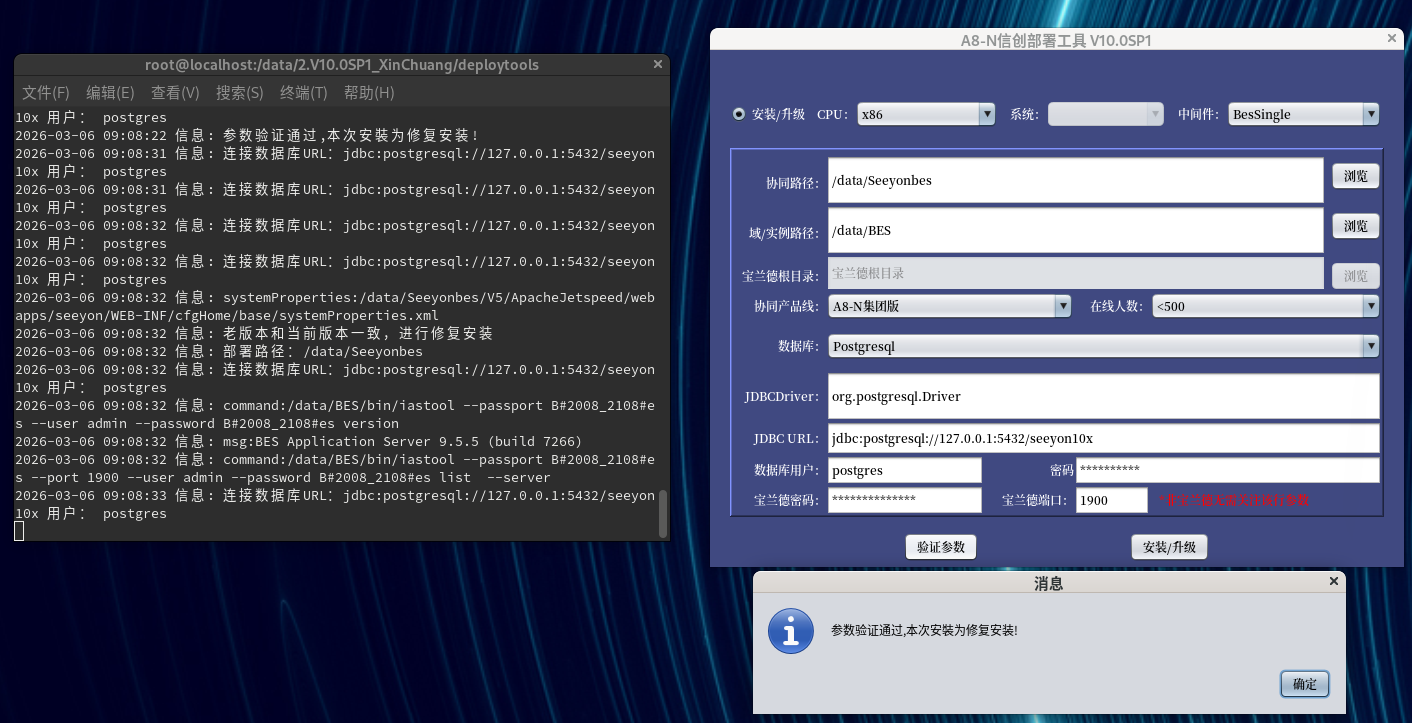Open the CPU x86 dropdown

(x=926, y=114)
